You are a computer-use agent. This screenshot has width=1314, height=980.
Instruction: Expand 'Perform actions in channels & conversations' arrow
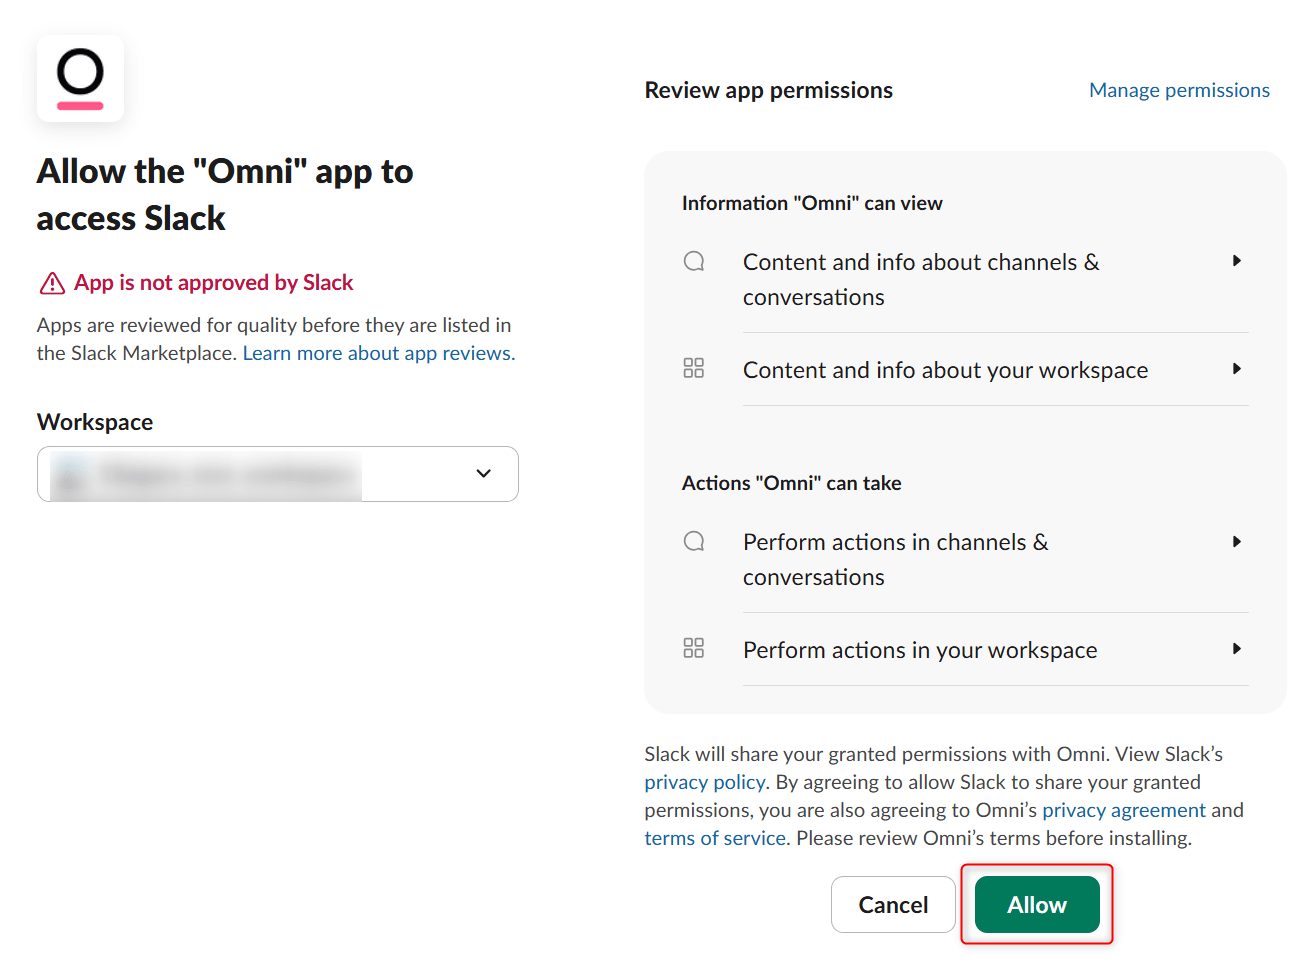[x=1237, y=542]
